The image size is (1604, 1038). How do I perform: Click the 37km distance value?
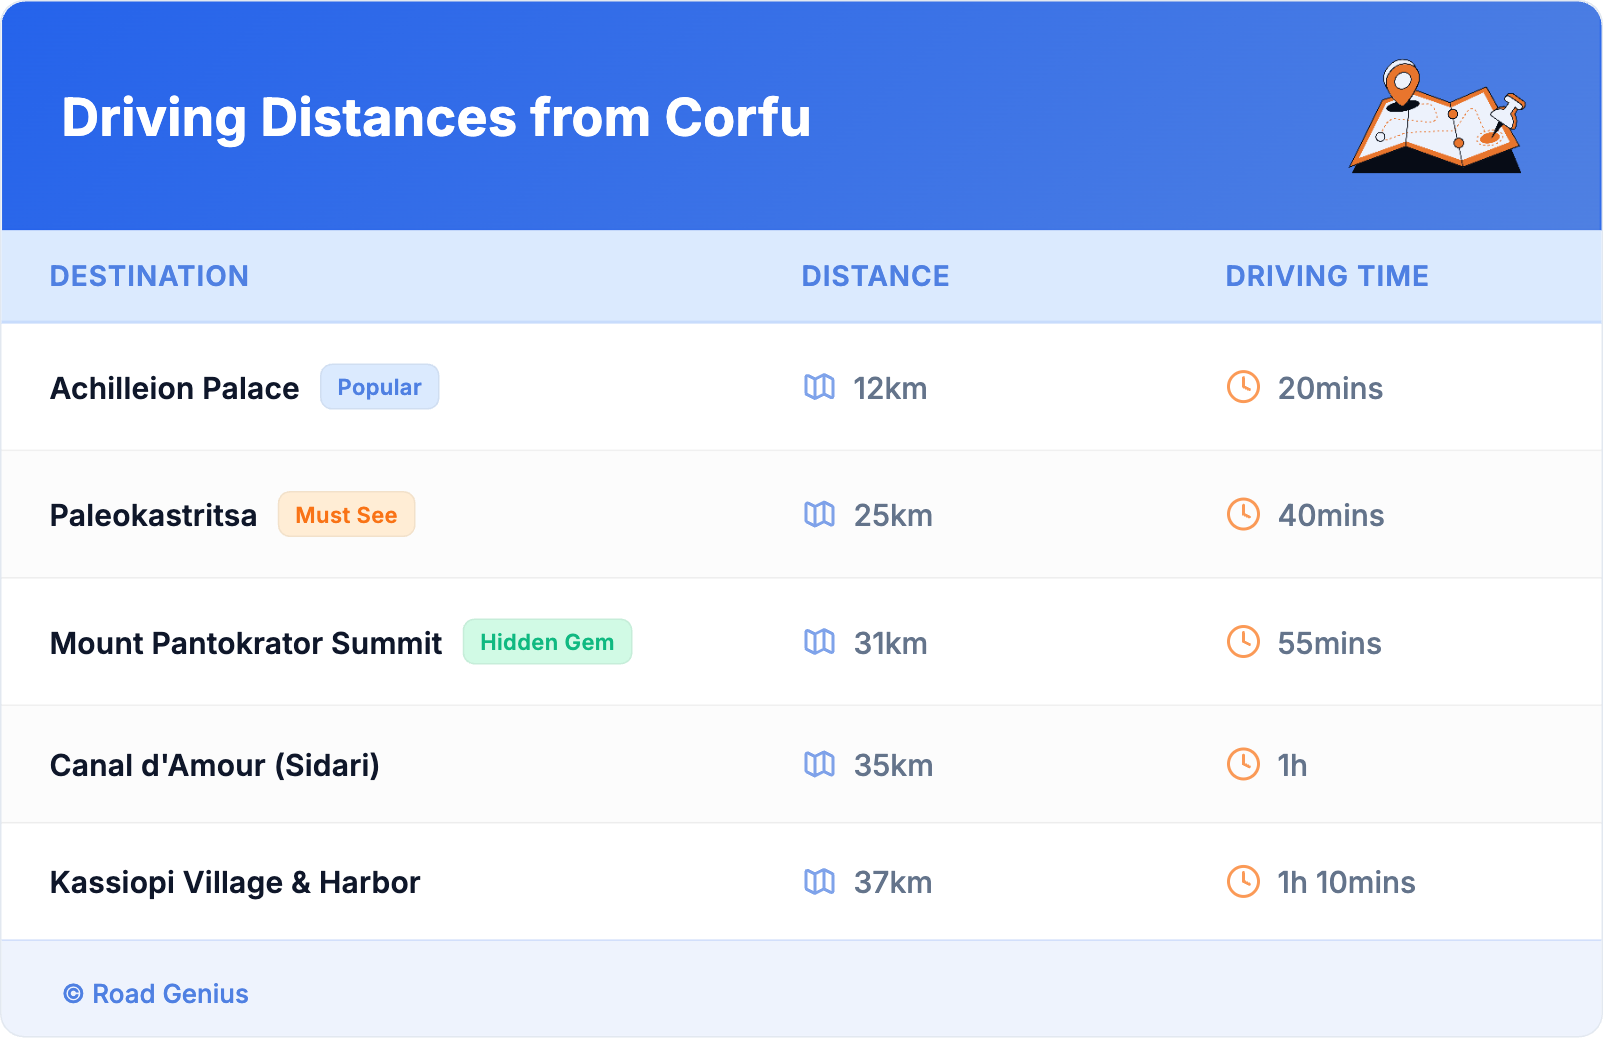pyautogui.click(x=893, y=882)
